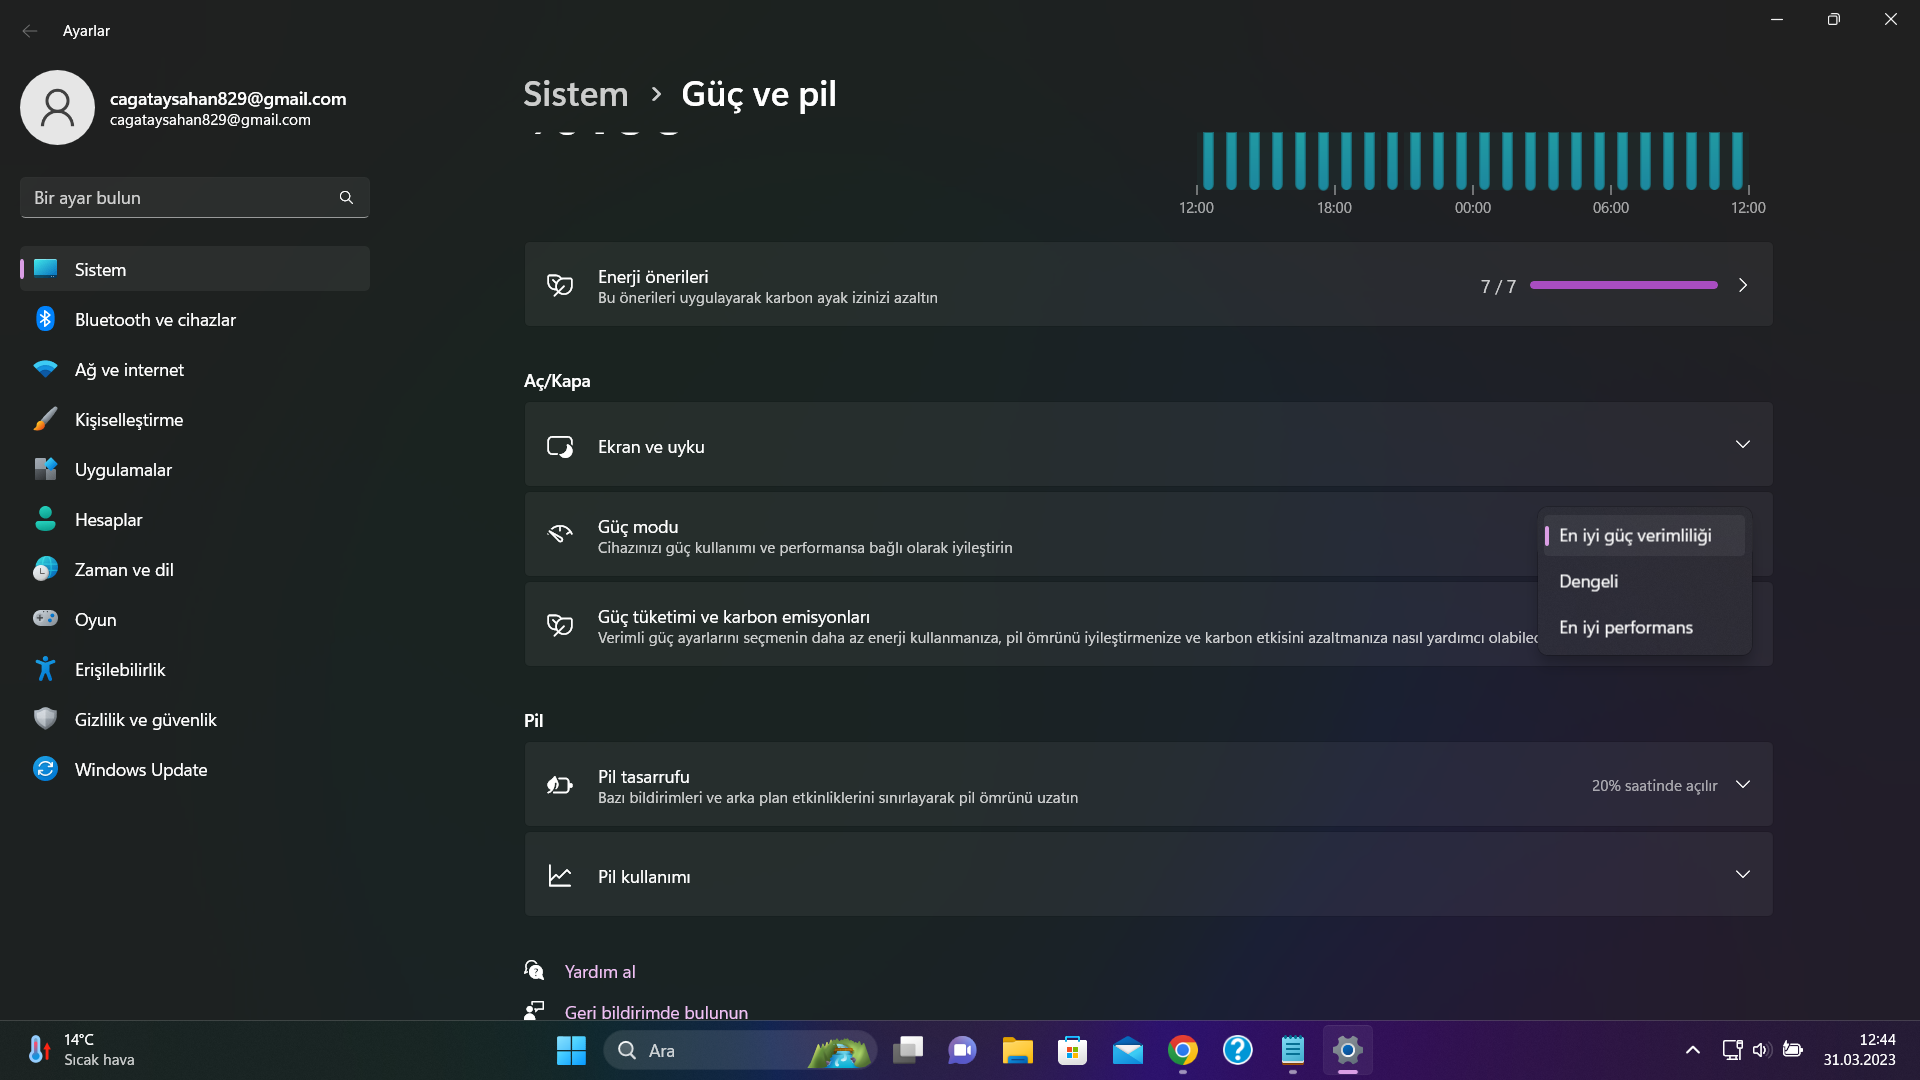Screen dimensions: 1920x1080
Task: Click the user profile avatar picture
Action: 57,107
